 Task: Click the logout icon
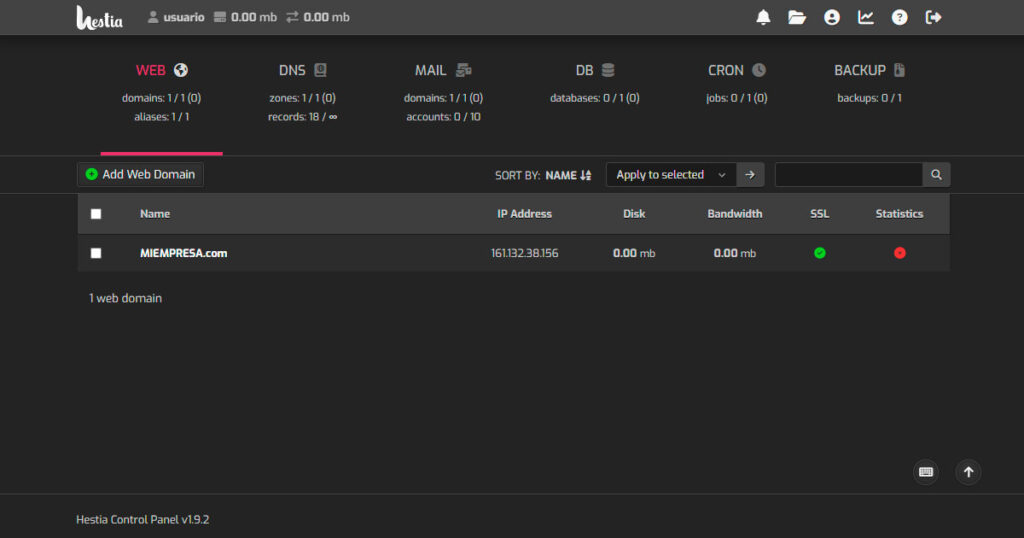[x=934, y=17]
